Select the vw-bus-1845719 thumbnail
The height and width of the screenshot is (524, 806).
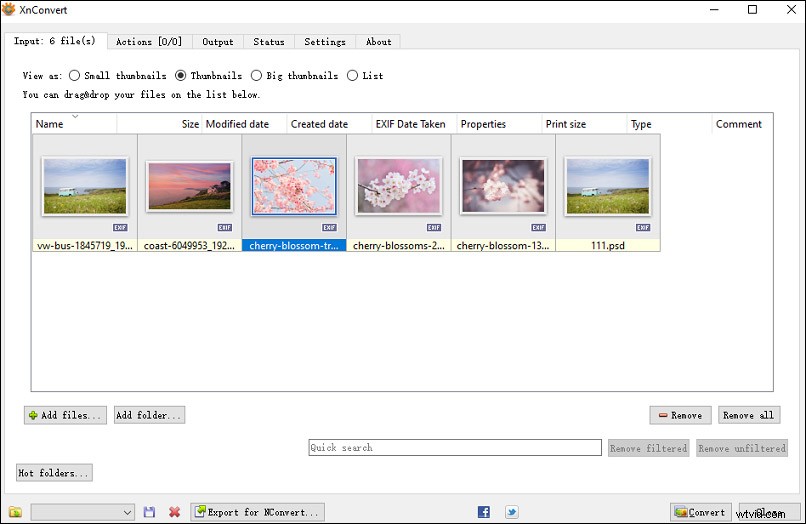pos(85,186)
